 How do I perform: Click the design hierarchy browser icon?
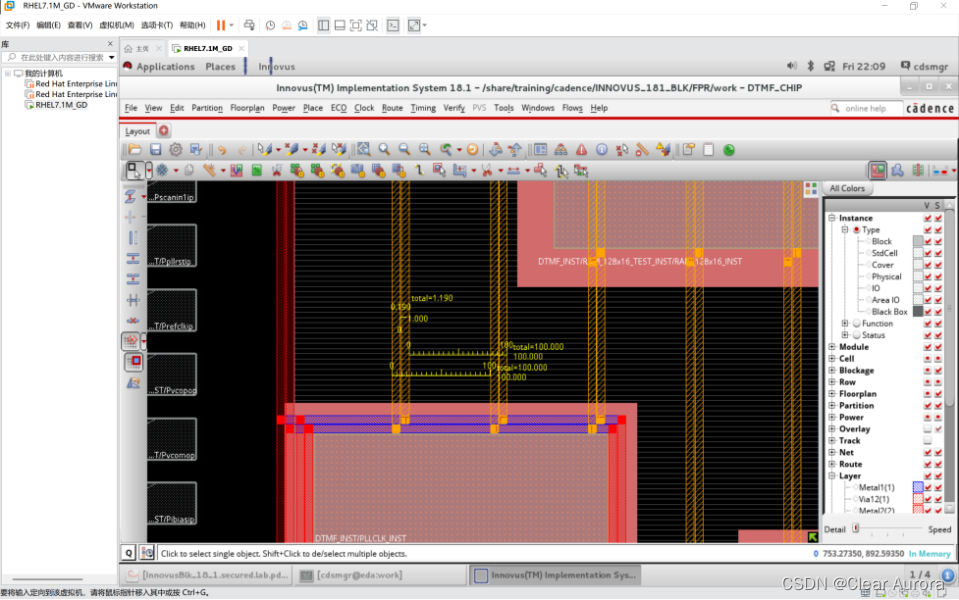(x=560, y=149)
